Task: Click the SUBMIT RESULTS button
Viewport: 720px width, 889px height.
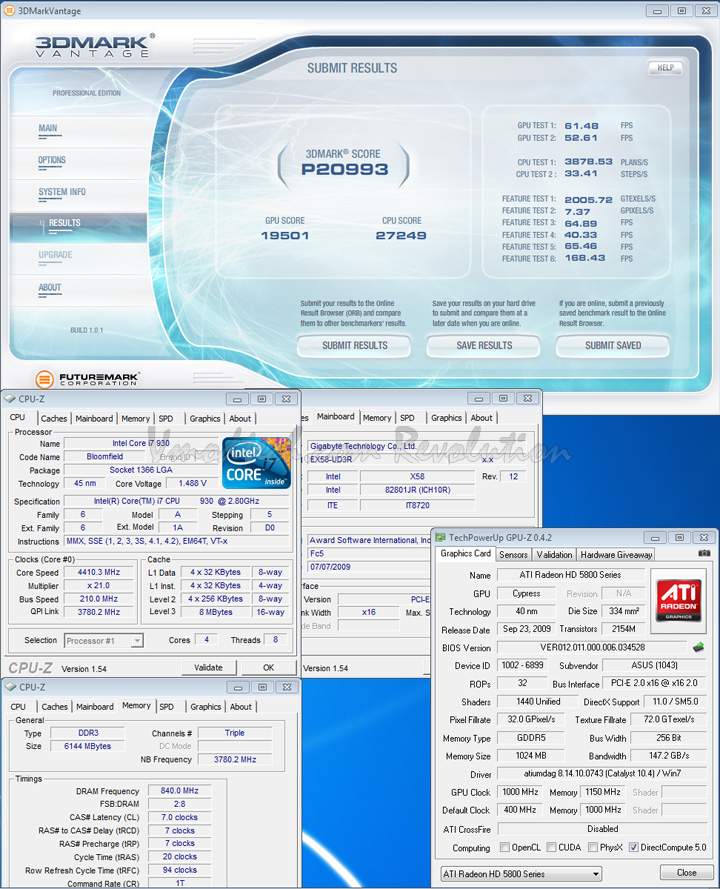Action: (x=354, y=346)
